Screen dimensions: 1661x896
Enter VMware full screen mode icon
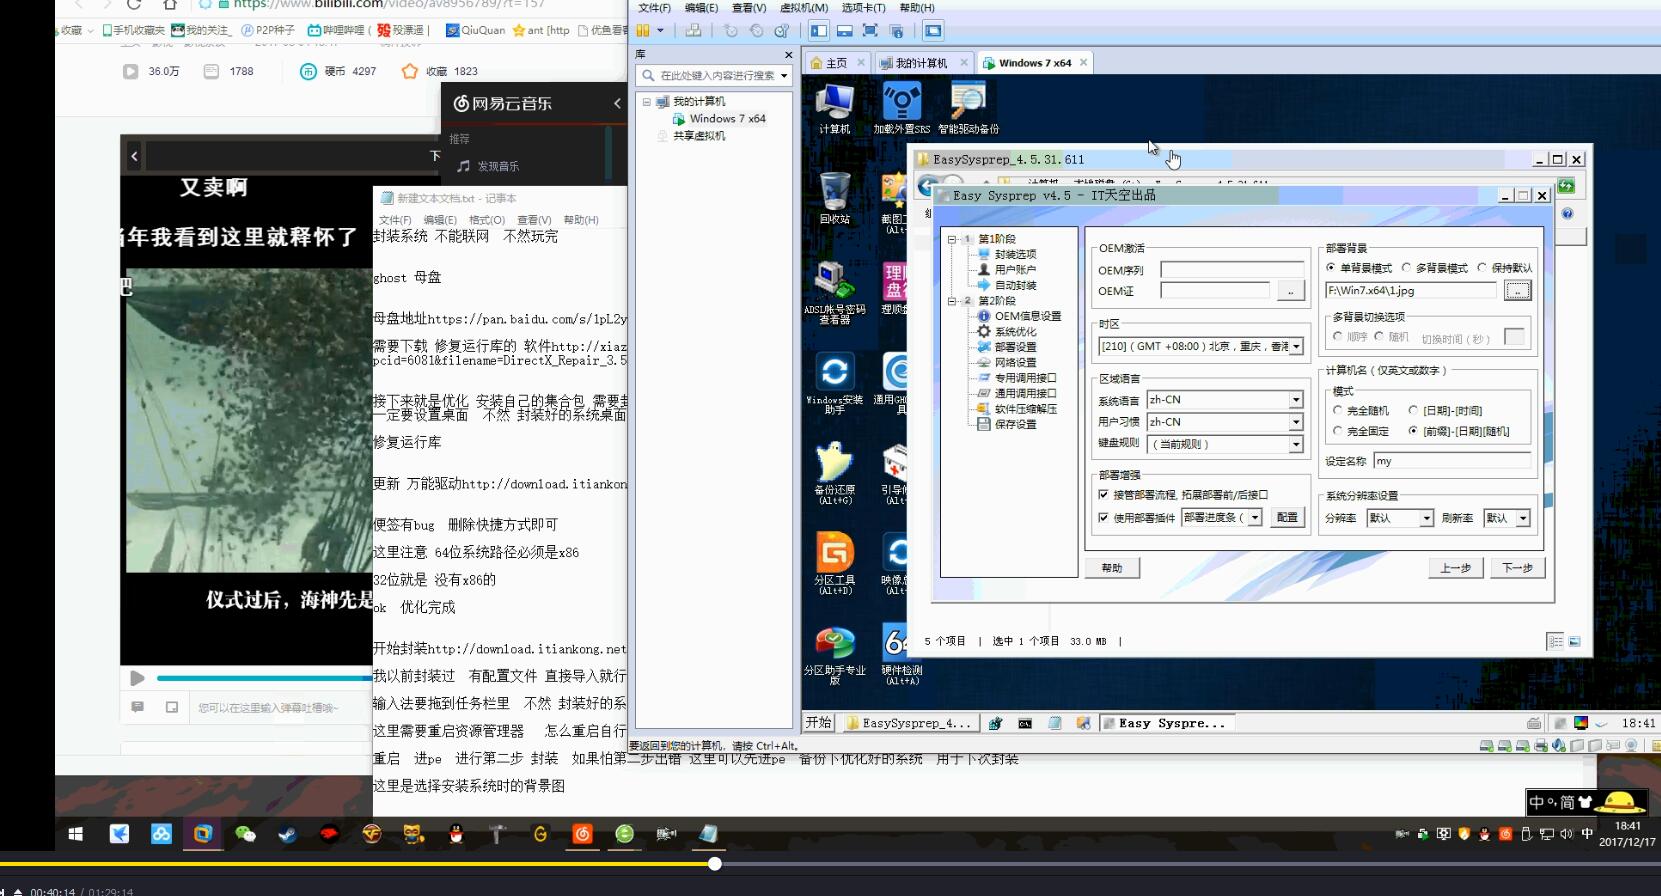(870, 31)
